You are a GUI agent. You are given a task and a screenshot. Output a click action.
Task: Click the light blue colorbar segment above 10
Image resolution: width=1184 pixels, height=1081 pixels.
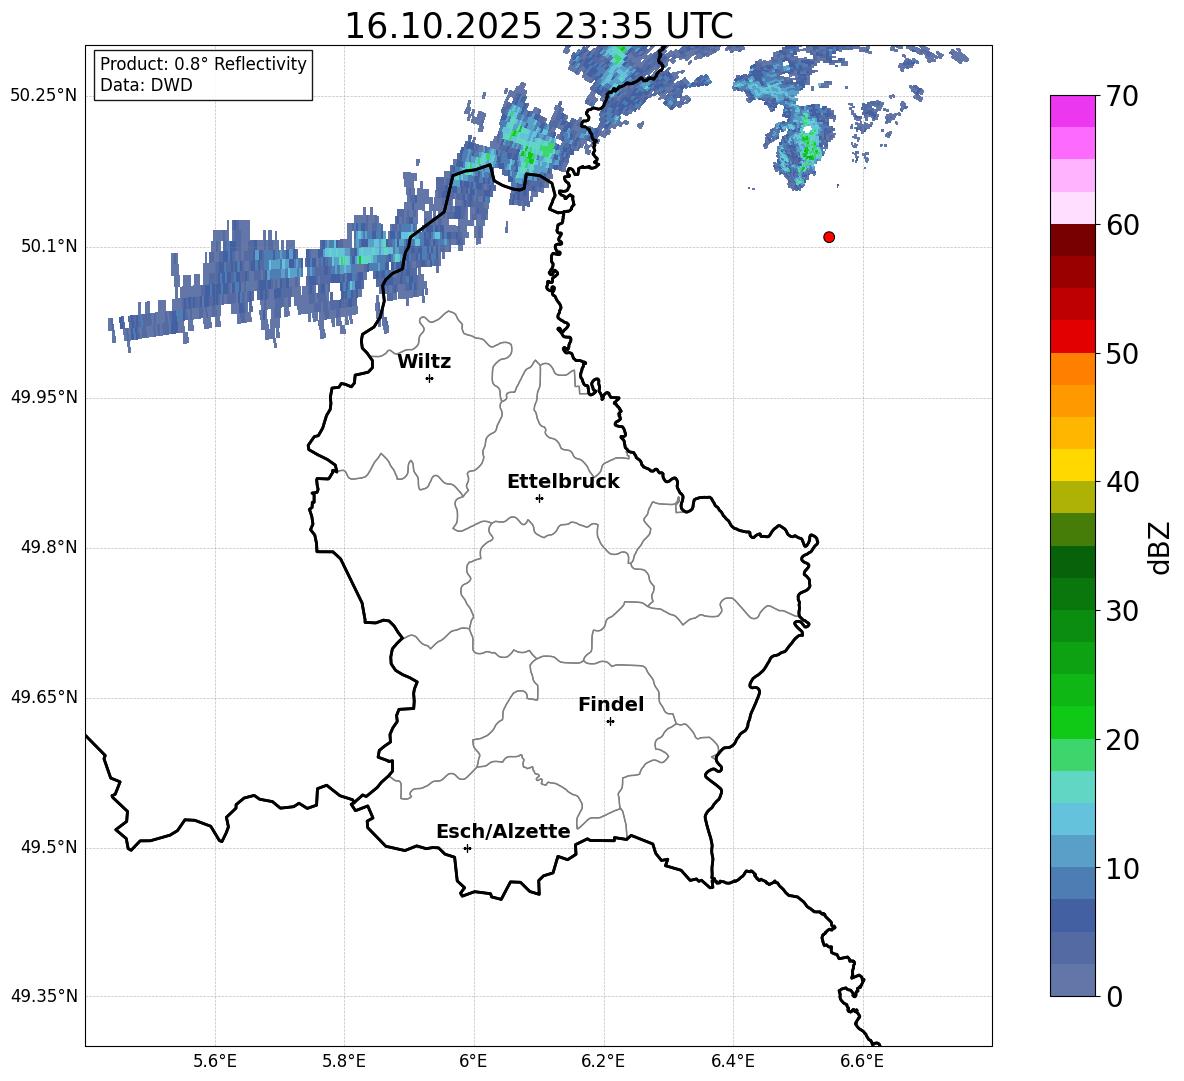click(1073, 851)
